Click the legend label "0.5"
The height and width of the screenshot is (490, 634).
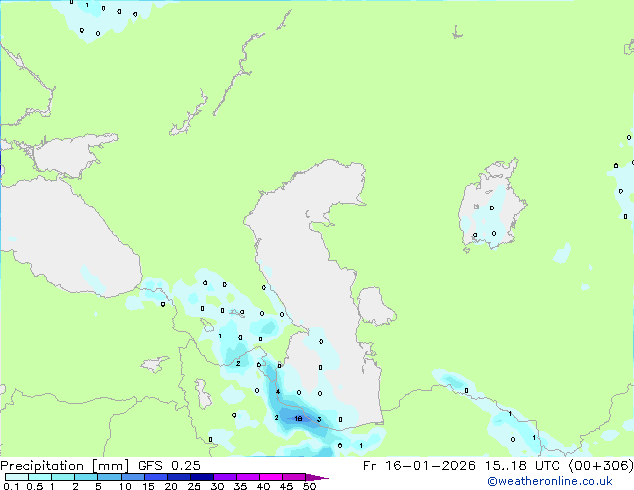[35, 486]
